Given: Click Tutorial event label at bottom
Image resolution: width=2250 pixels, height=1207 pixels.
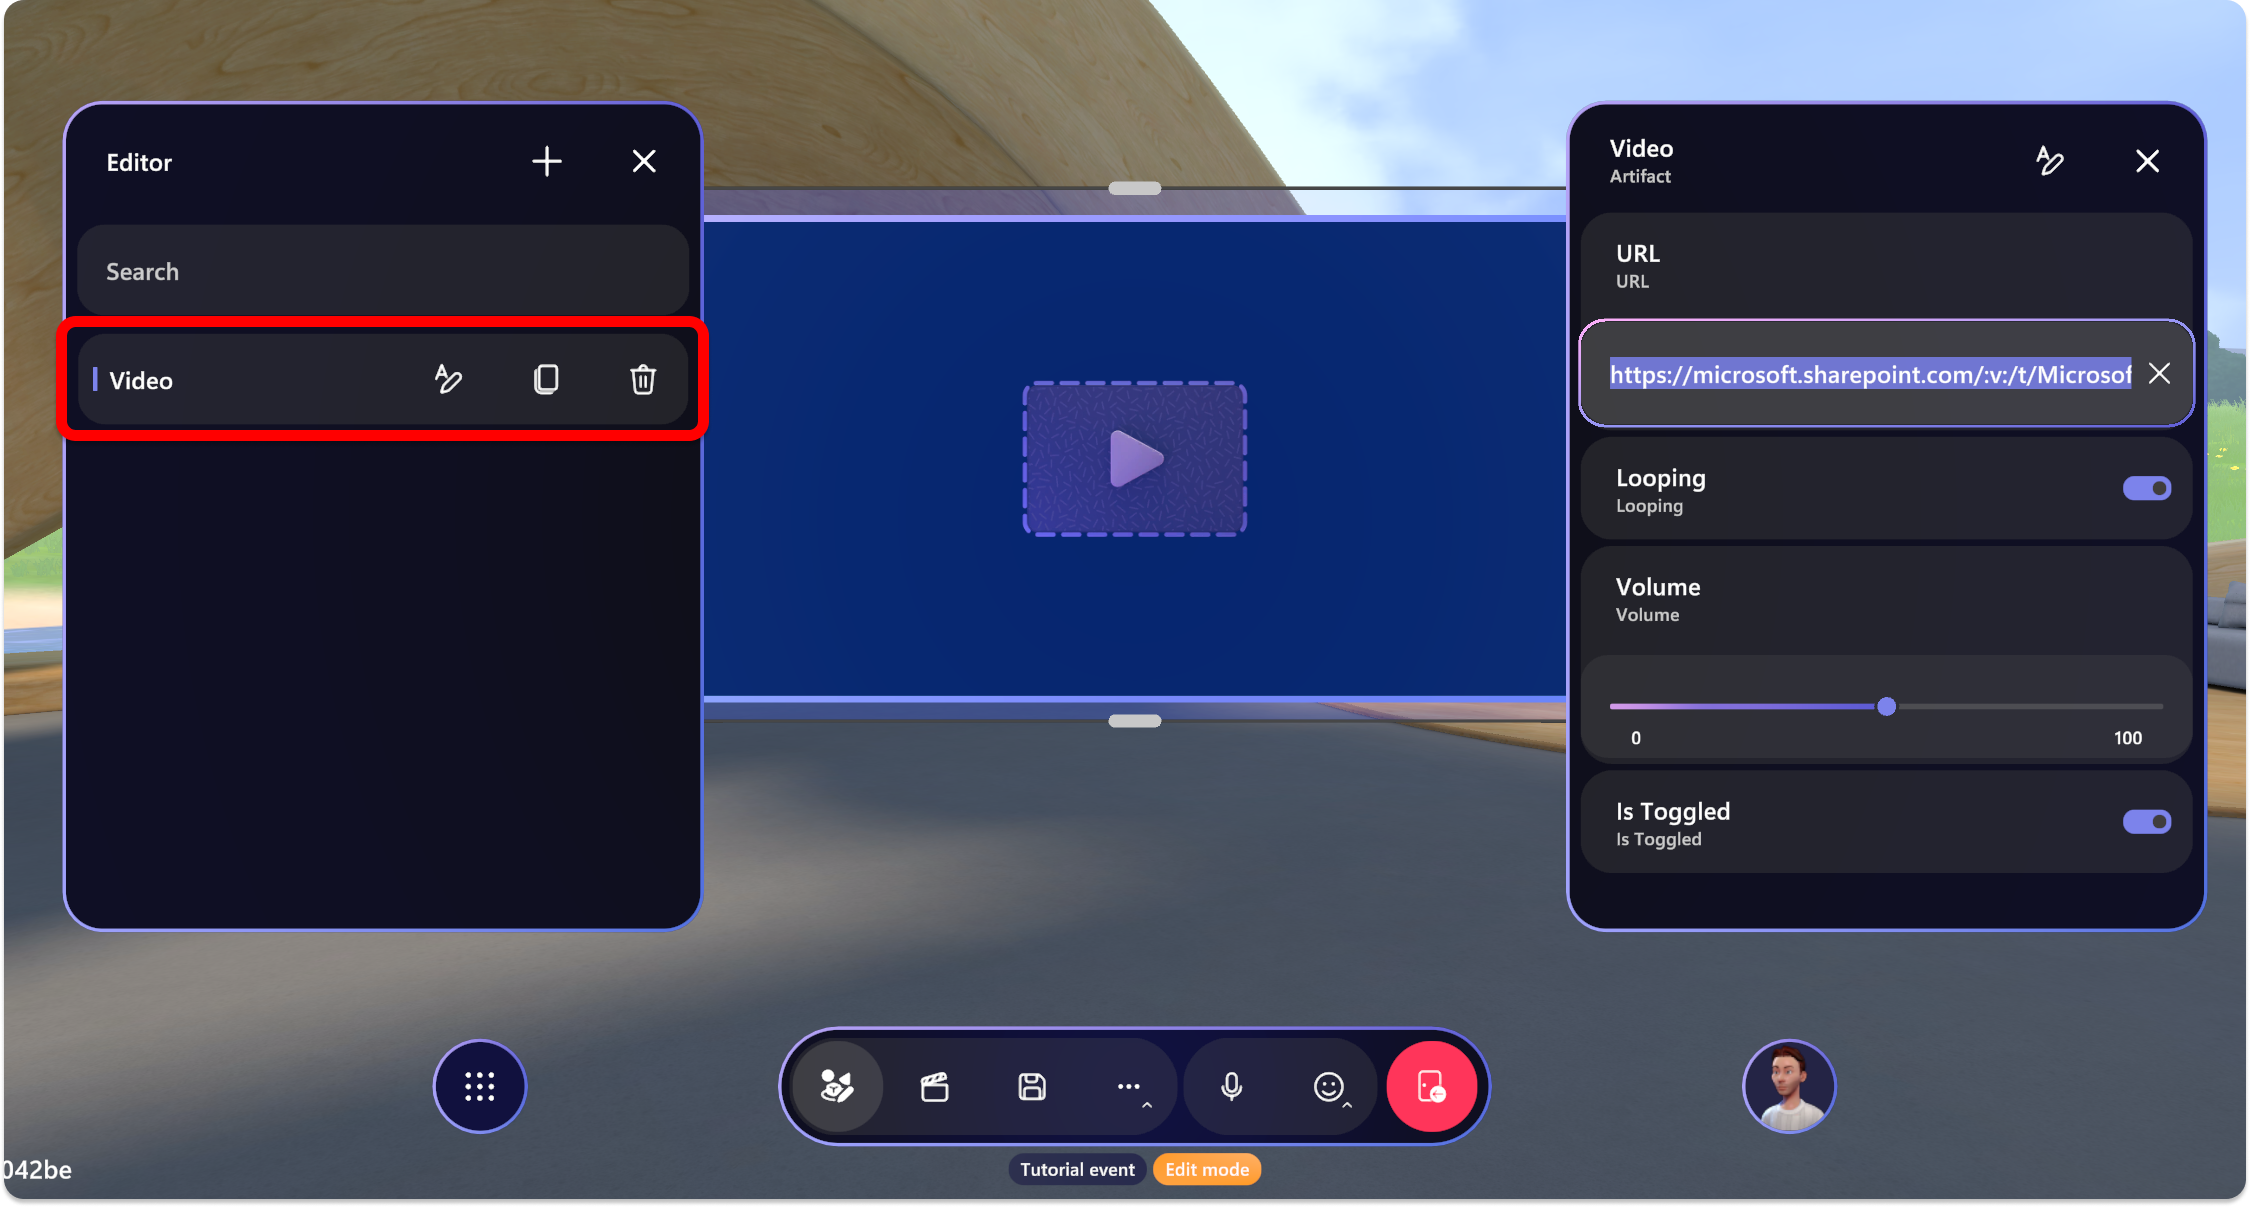Looking at the screenshot, I should click(x=1077, y=1167).
